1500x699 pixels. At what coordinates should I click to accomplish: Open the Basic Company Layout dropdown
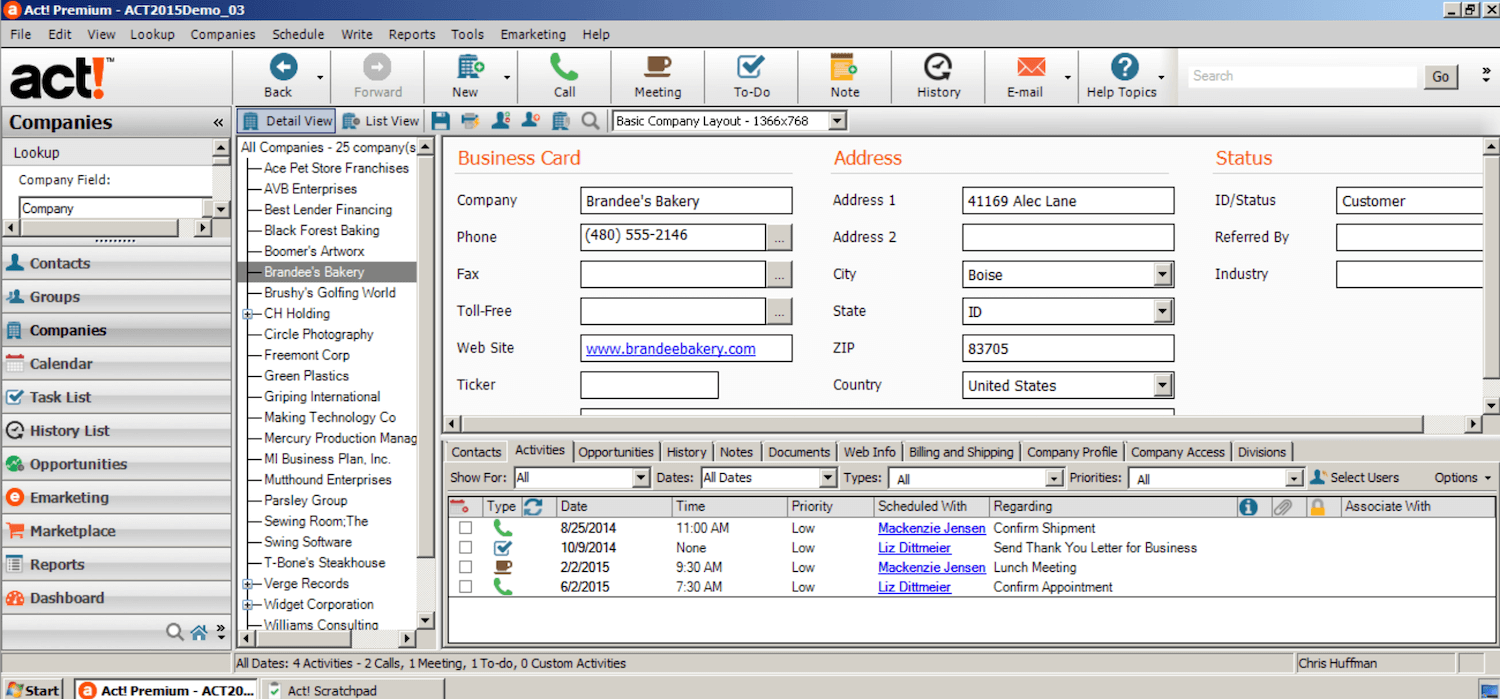click(838, 121)
